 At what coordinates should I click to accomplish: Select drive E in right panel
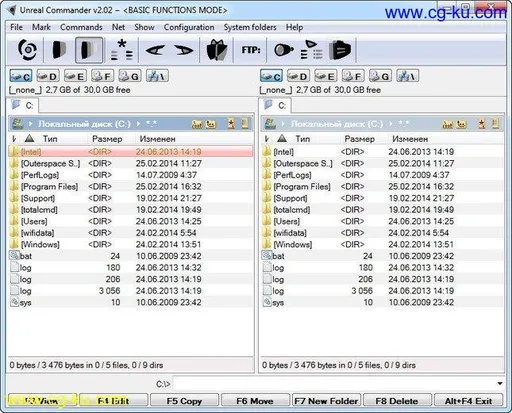(326, 76)
